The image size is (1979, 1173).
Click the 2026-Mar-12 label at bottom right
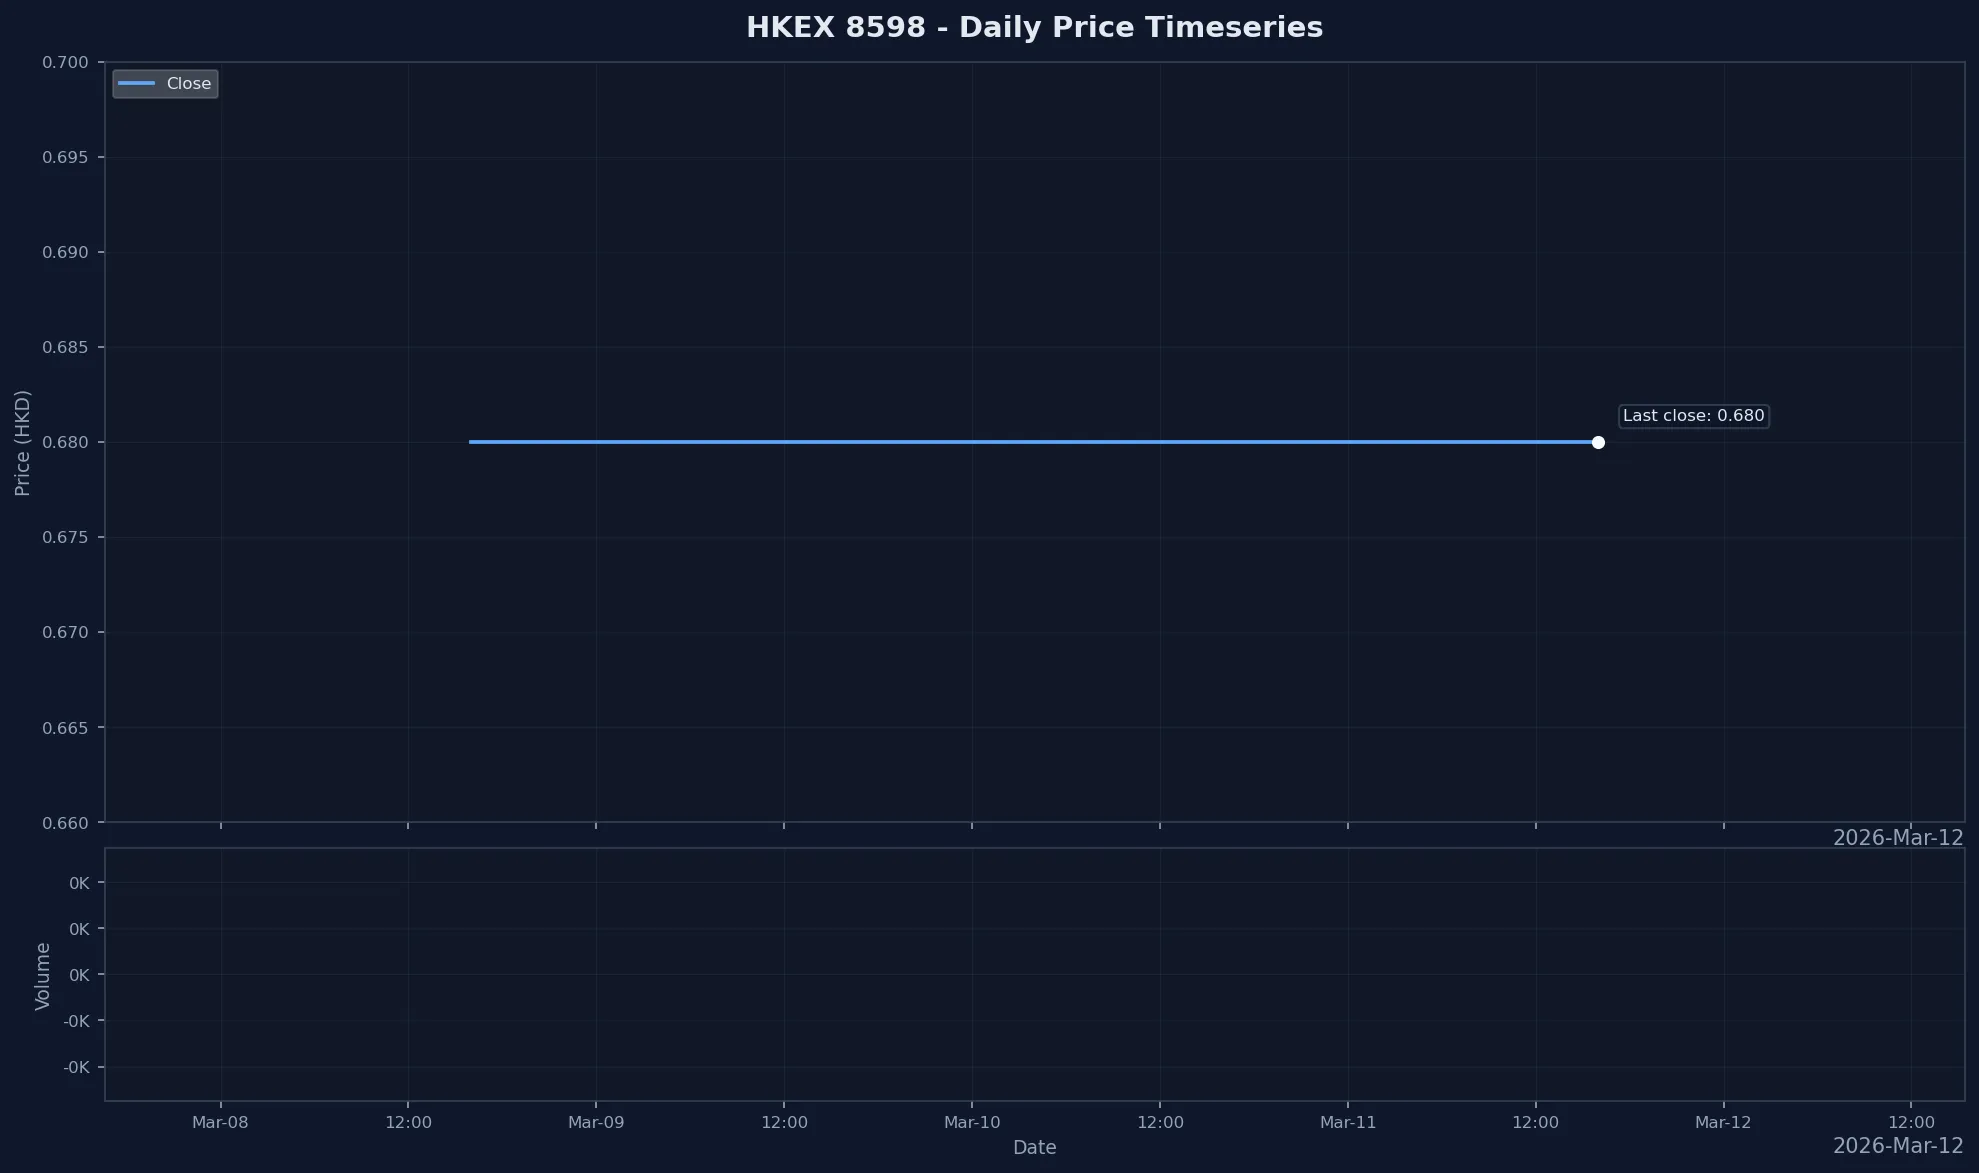coord(1899,1146)
